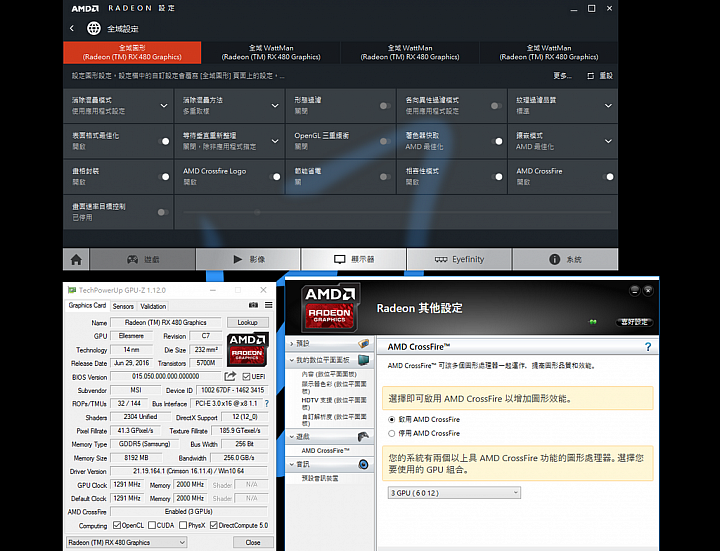Collapse the 音訊 section in the sidebar
Image resolution: width=720 pixels, height=551 pixels.
click(292, 465)
